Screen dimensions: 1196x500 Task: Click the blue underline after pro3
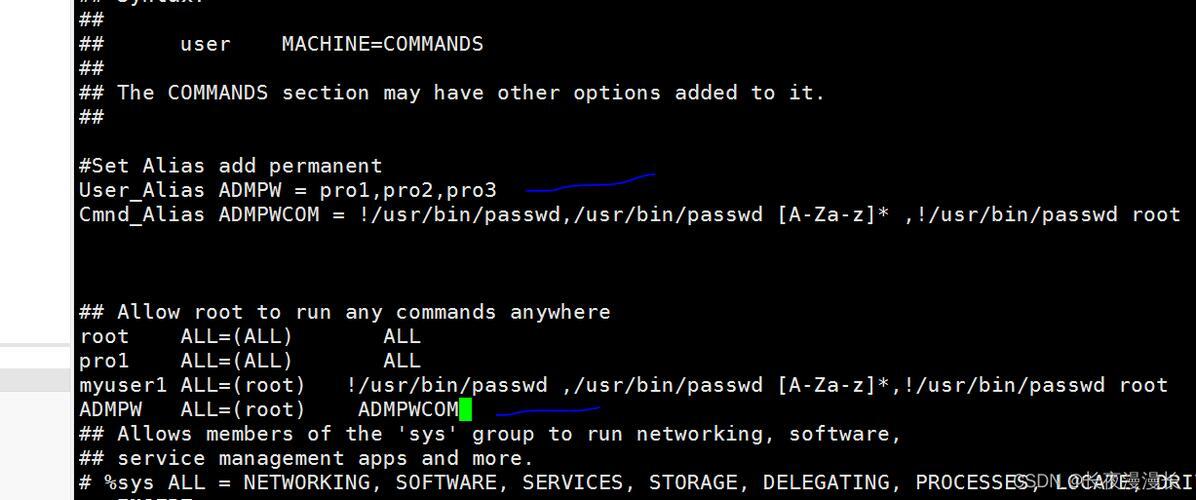coord(590,183)
